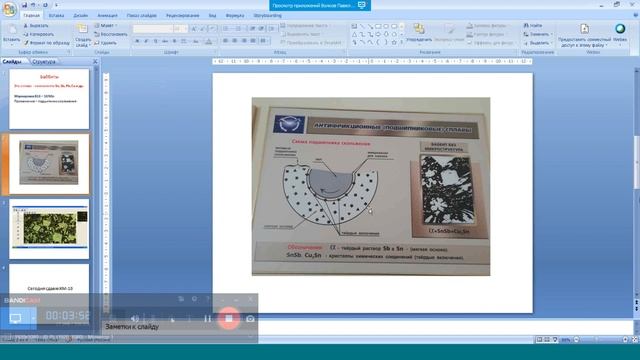Save the presentation from quick access toolbar
The width and height of the screenshot is (640, 360).
click(x=24, y=5)
